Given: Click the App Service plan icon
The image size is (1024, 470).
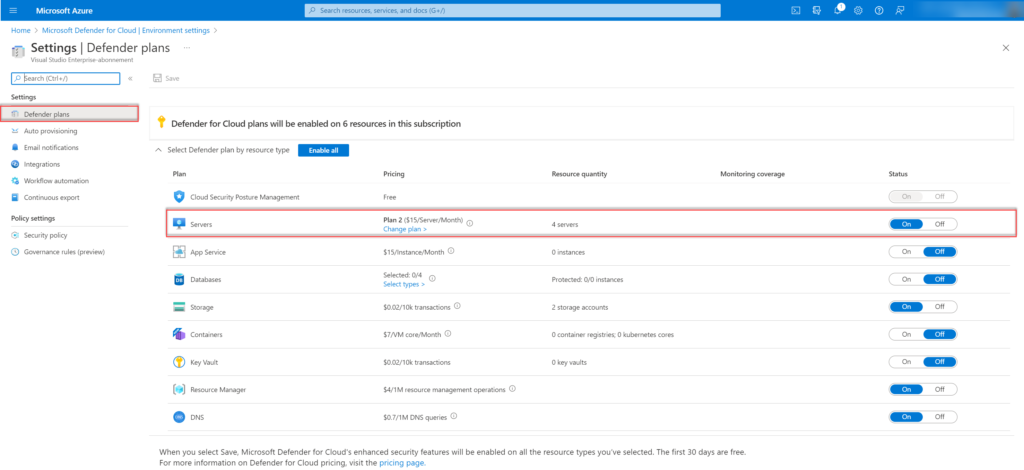Looking at the screenshot, I should click(179, 252).
